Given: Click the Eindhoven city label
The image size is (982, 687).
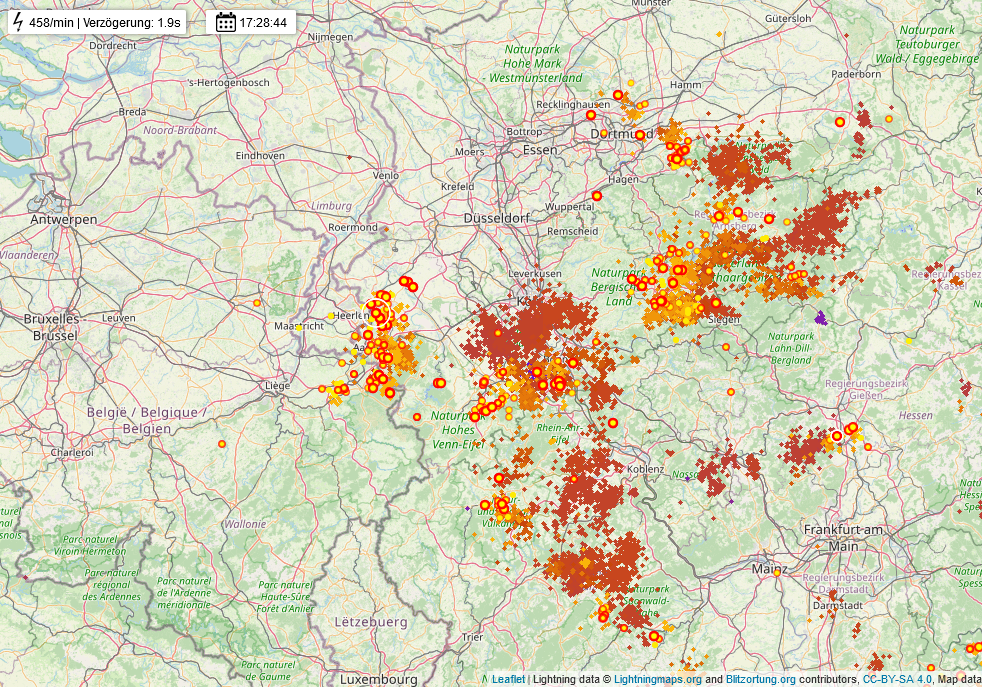Looking at the screenshot, I should pos(260,156).
